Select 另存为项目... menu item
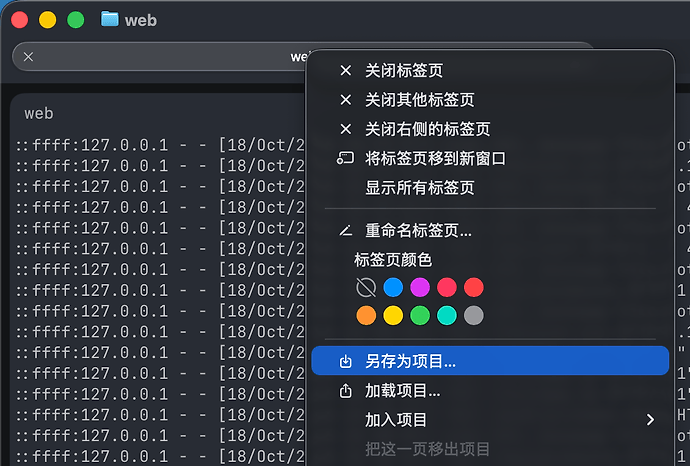This screenshot has height=466, width=690. [490, 361]
